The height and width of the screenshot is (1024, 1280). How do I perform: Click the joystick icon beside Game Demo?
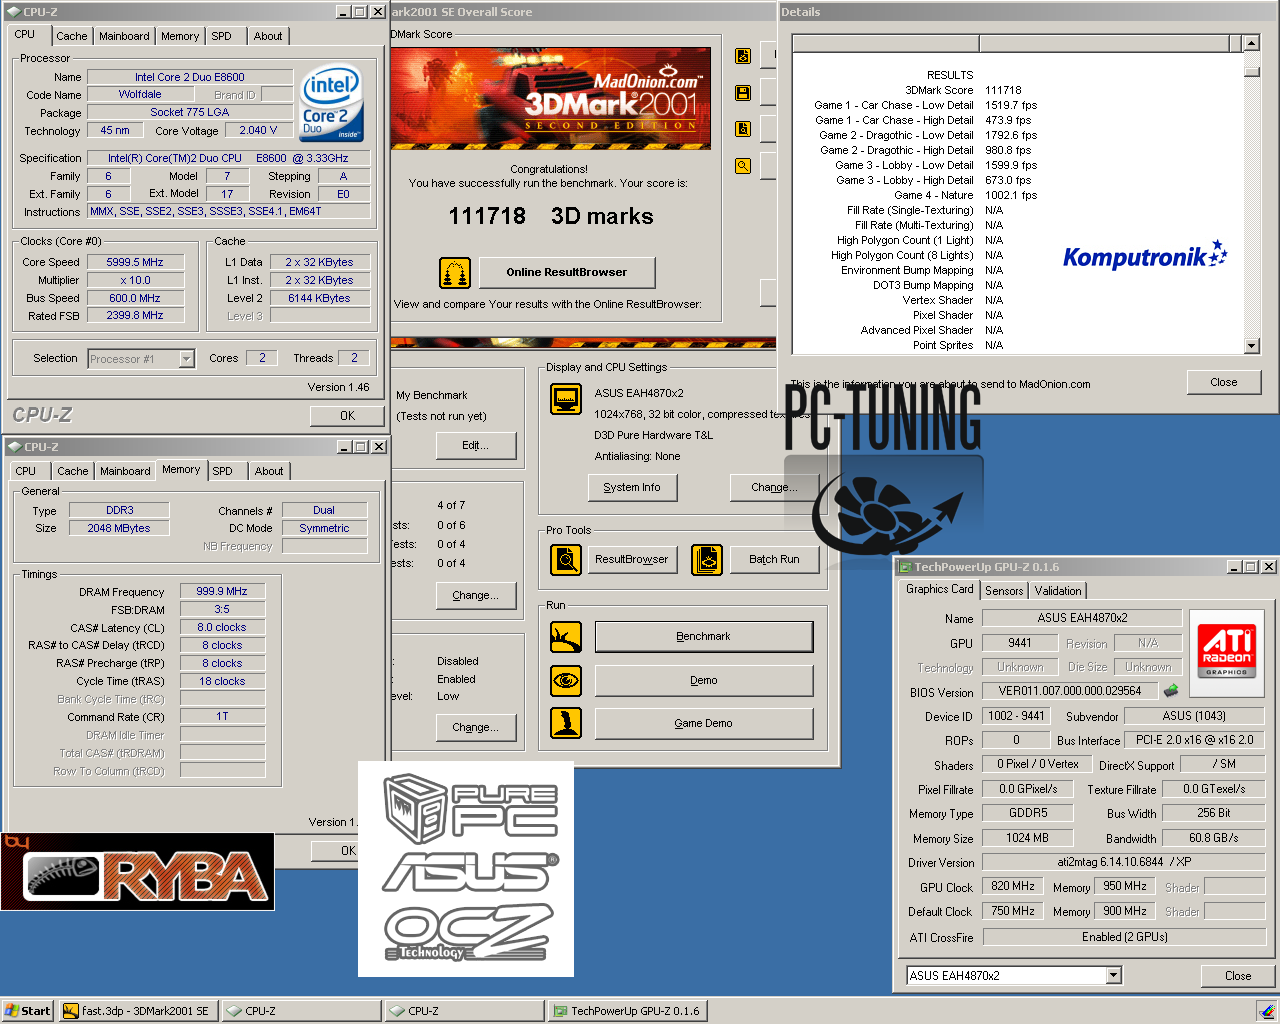[x=566, y=723]
